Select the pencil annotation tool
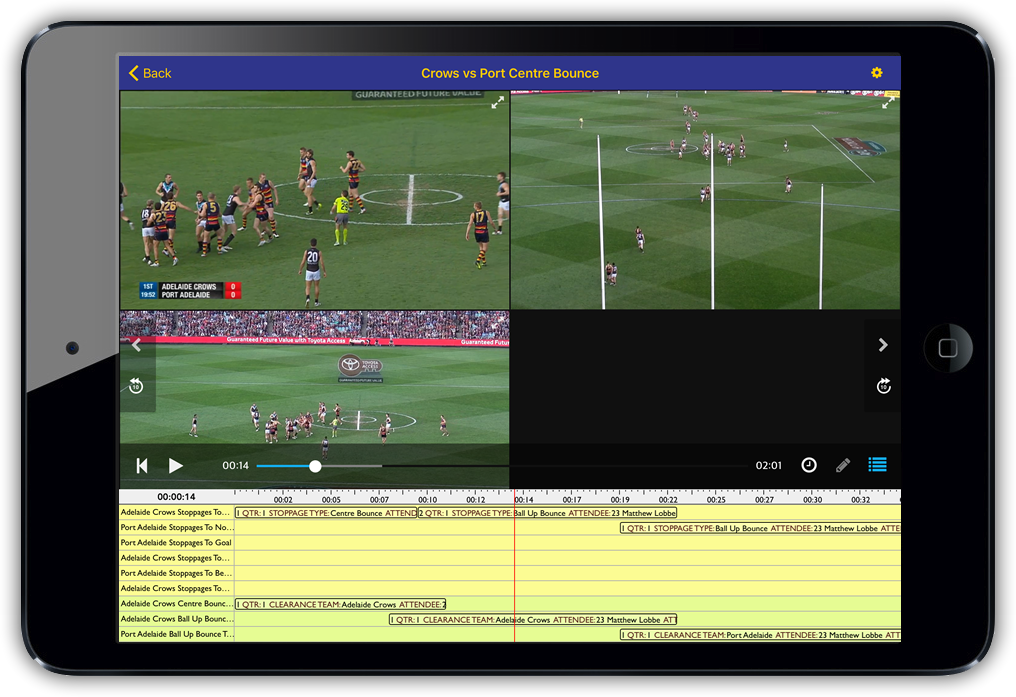This screenshot has height=697, width=1016. pos(843,465)
